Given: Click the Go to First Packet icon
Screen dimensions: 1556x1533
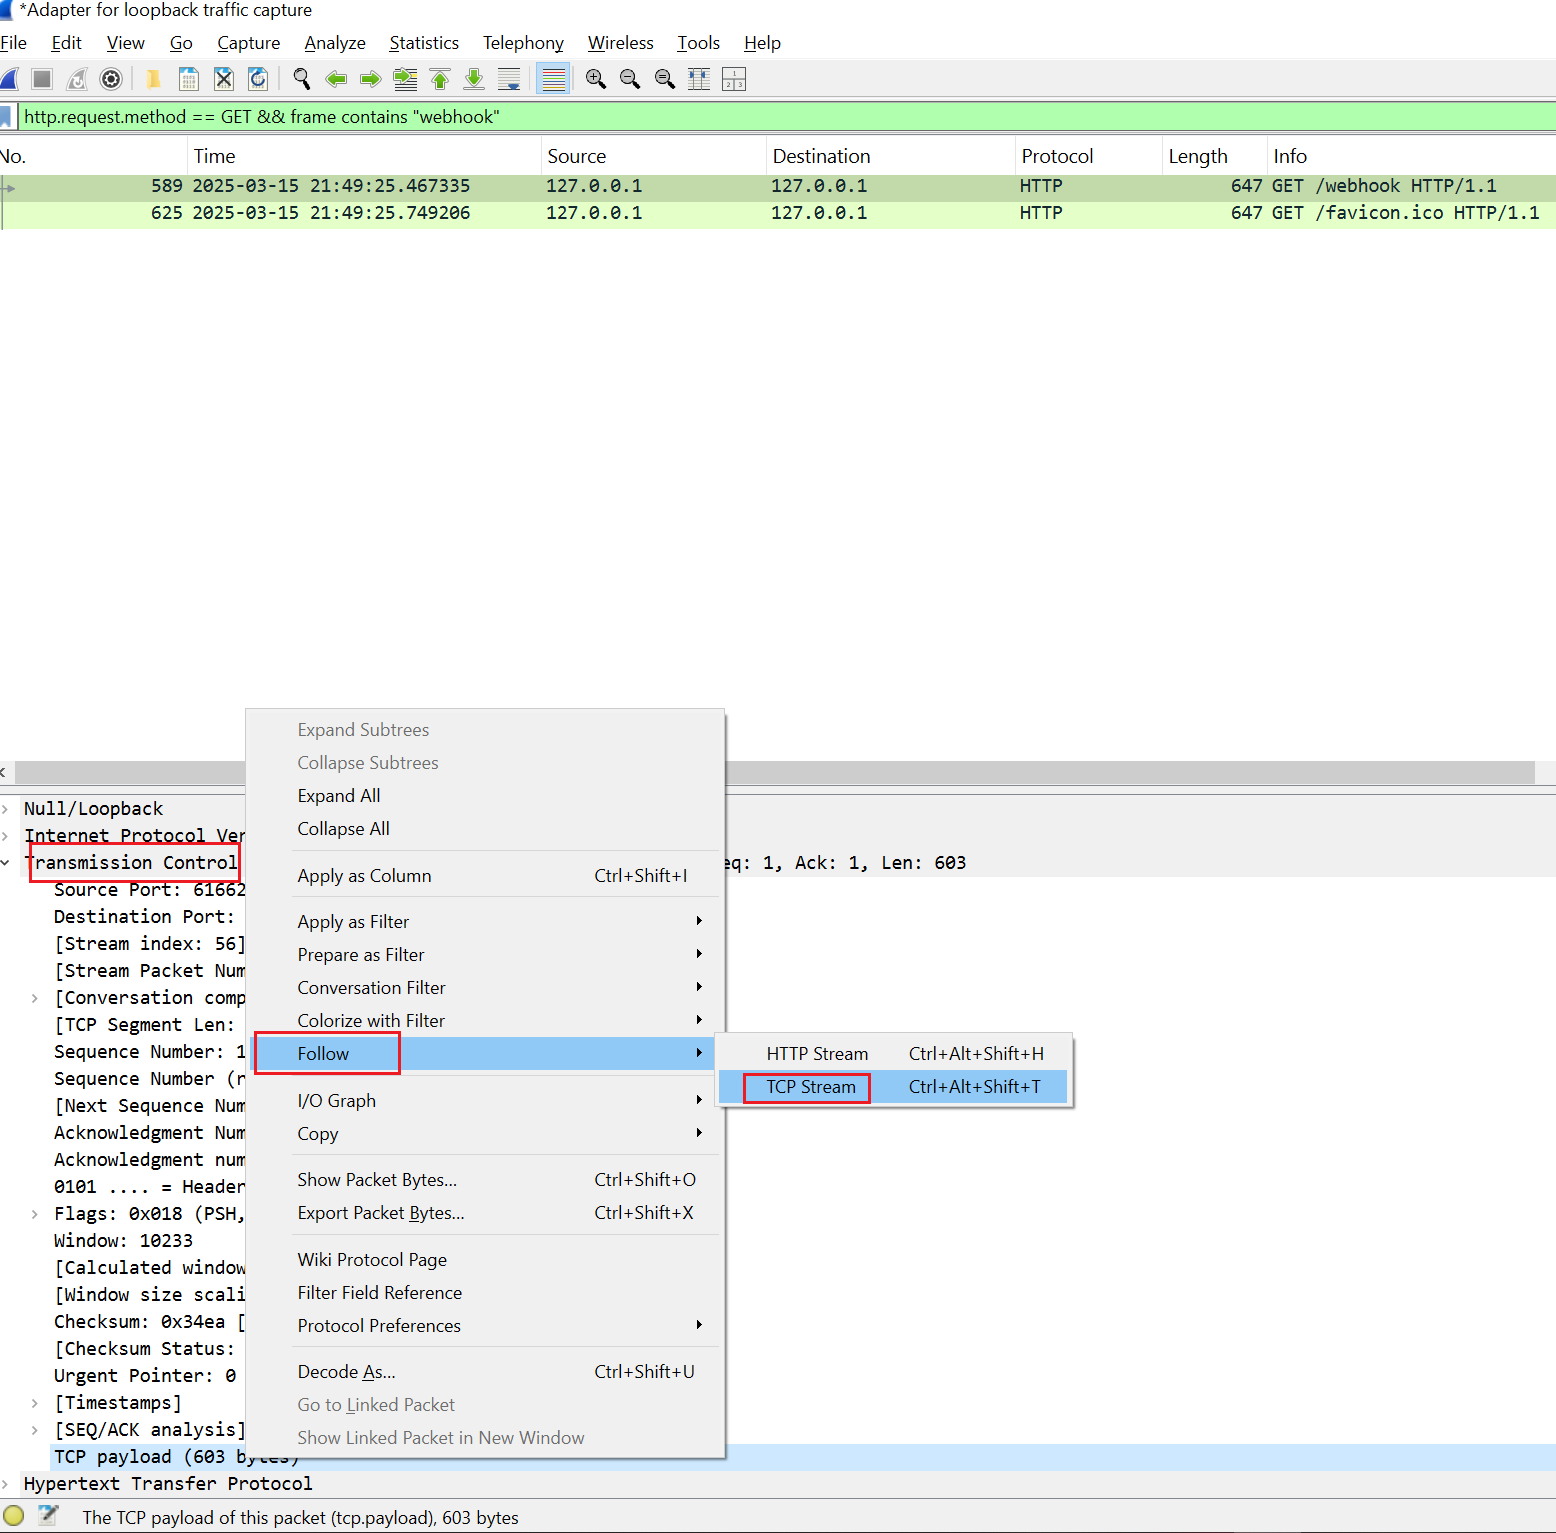Looking at the screenshot, I should pos(440,79).
